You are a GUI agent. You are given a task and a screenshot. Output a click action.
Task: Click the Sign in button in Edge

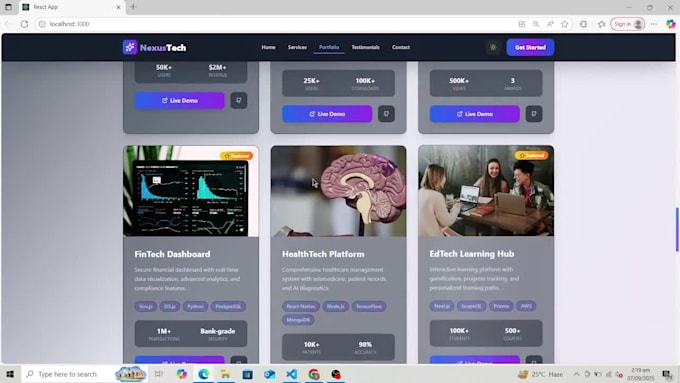coord(627,24)
